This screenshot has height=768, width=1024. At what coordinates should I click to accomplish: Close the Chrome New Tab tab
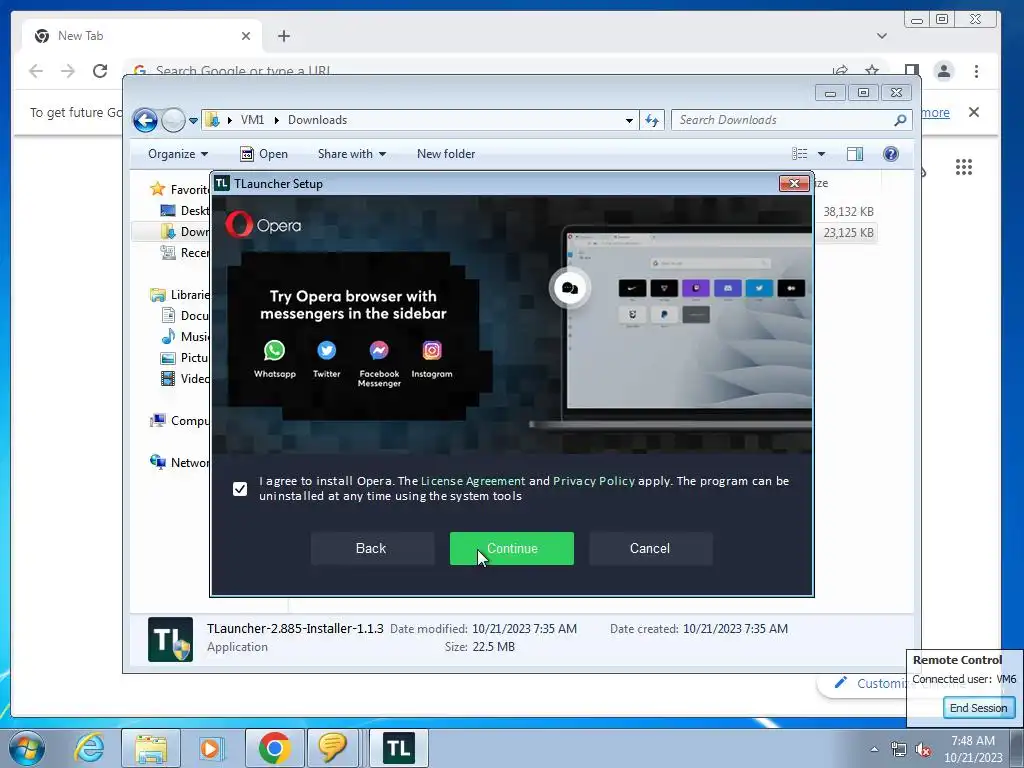pyautogui.click(x=246, y=36)
